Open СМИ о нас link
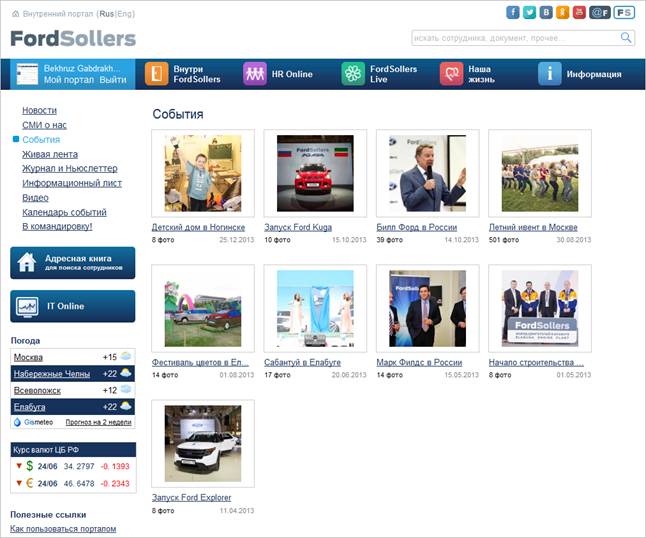Screen dimensions: 646x538 tap(44, 125)
